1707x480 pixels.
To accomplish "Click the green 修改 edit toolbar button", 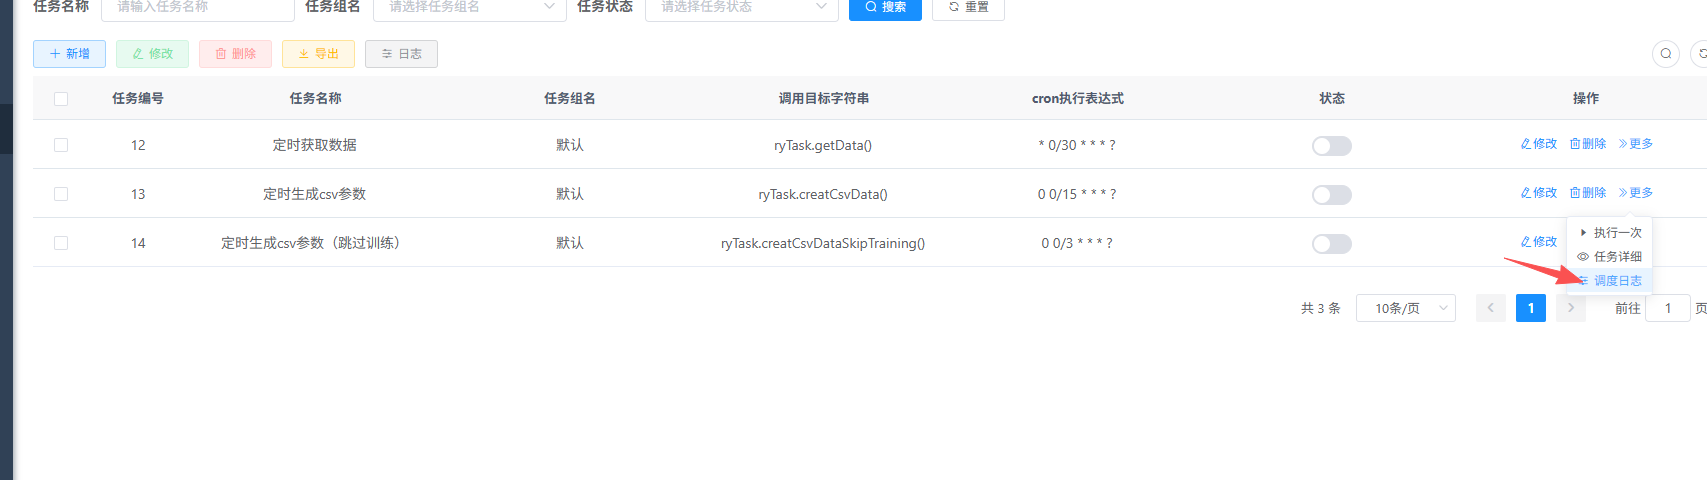I will point(152,54).
